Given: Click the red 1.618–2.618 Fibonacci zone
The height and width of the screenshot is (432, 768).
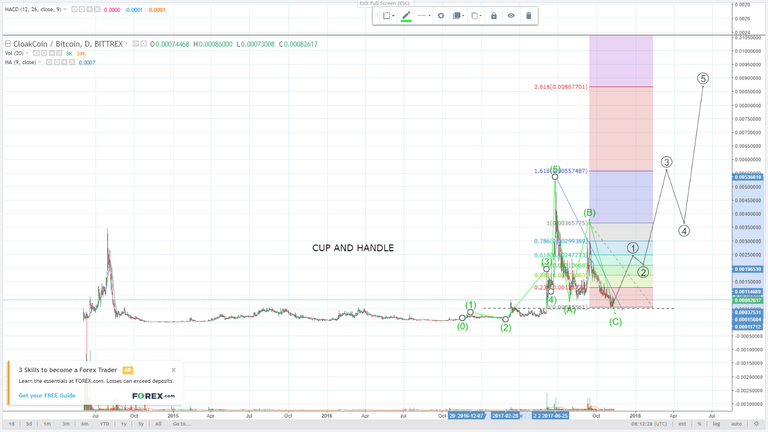Looking at the screenshot, I should click(x=621, y=129).
